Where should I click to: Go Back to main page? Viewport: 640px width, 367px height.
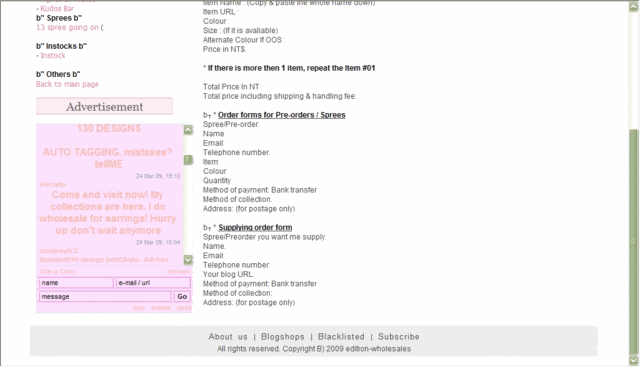coord(67,84)
